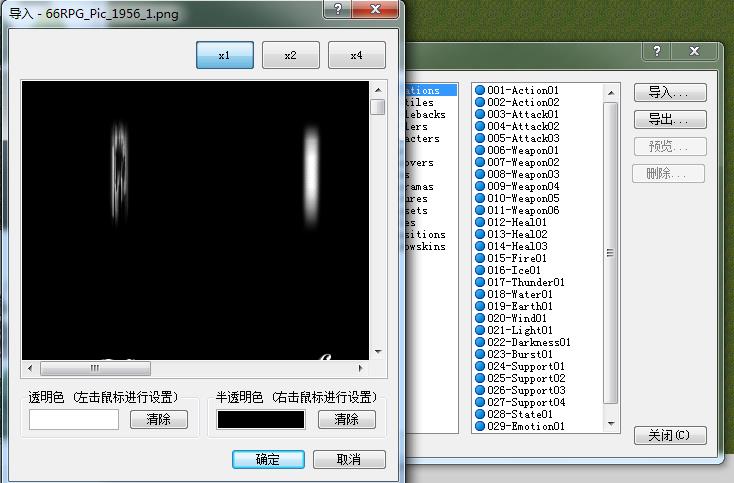Image resolution: width=734 pixels, height=483 pixels.
Task: Click the black semi-transparent color swatch
Action: point(261,419)
